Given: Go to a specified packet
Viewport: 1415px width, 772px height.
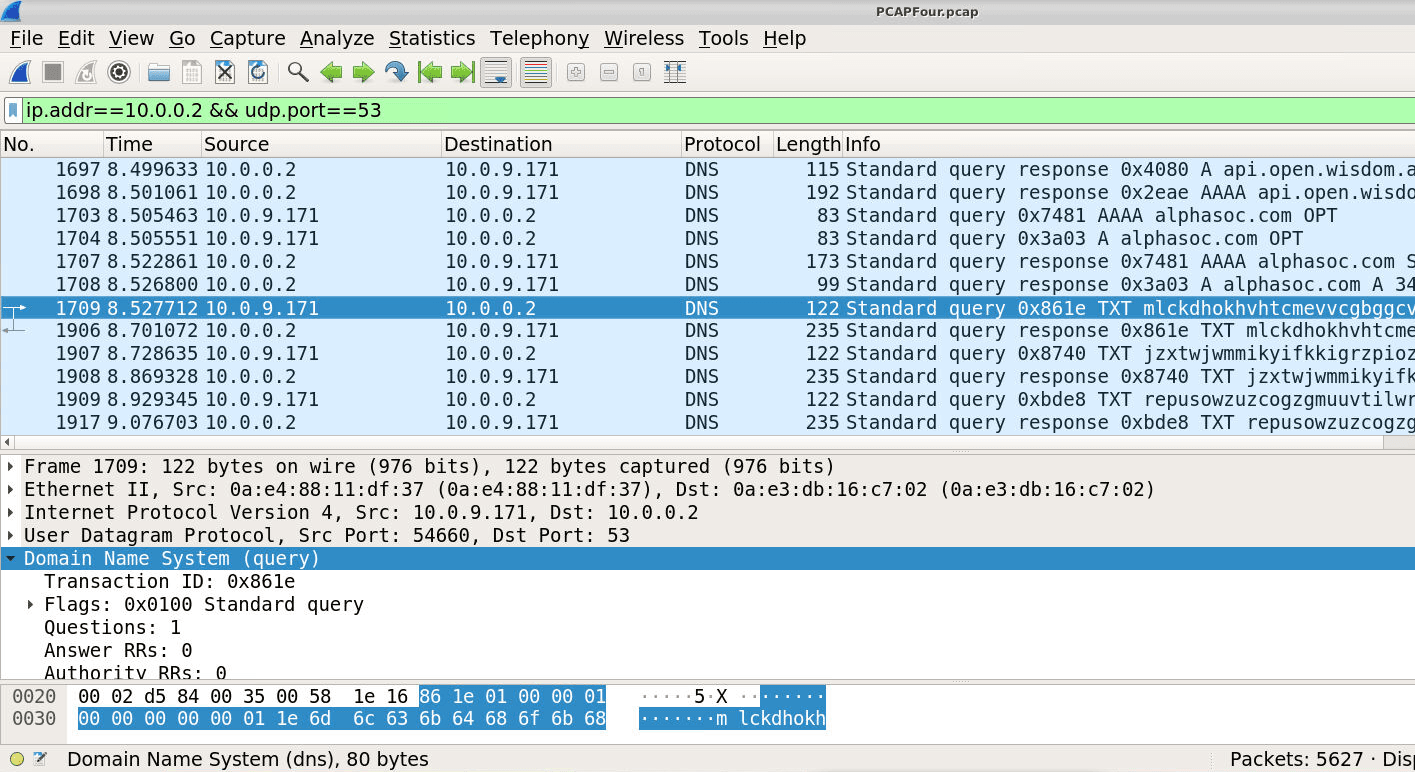Looking at the screenshot, I should tap(397, 72).
